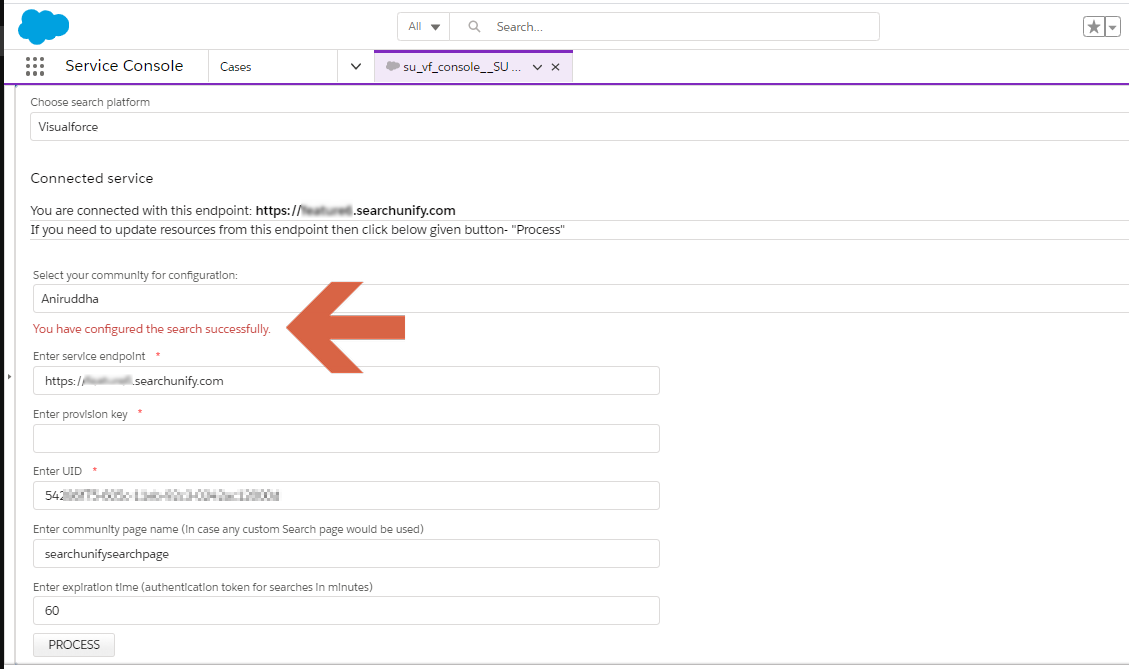Open the All search scope dropdown
The height and width of the screenshot is (669, 1129).
tap(424, 27)
